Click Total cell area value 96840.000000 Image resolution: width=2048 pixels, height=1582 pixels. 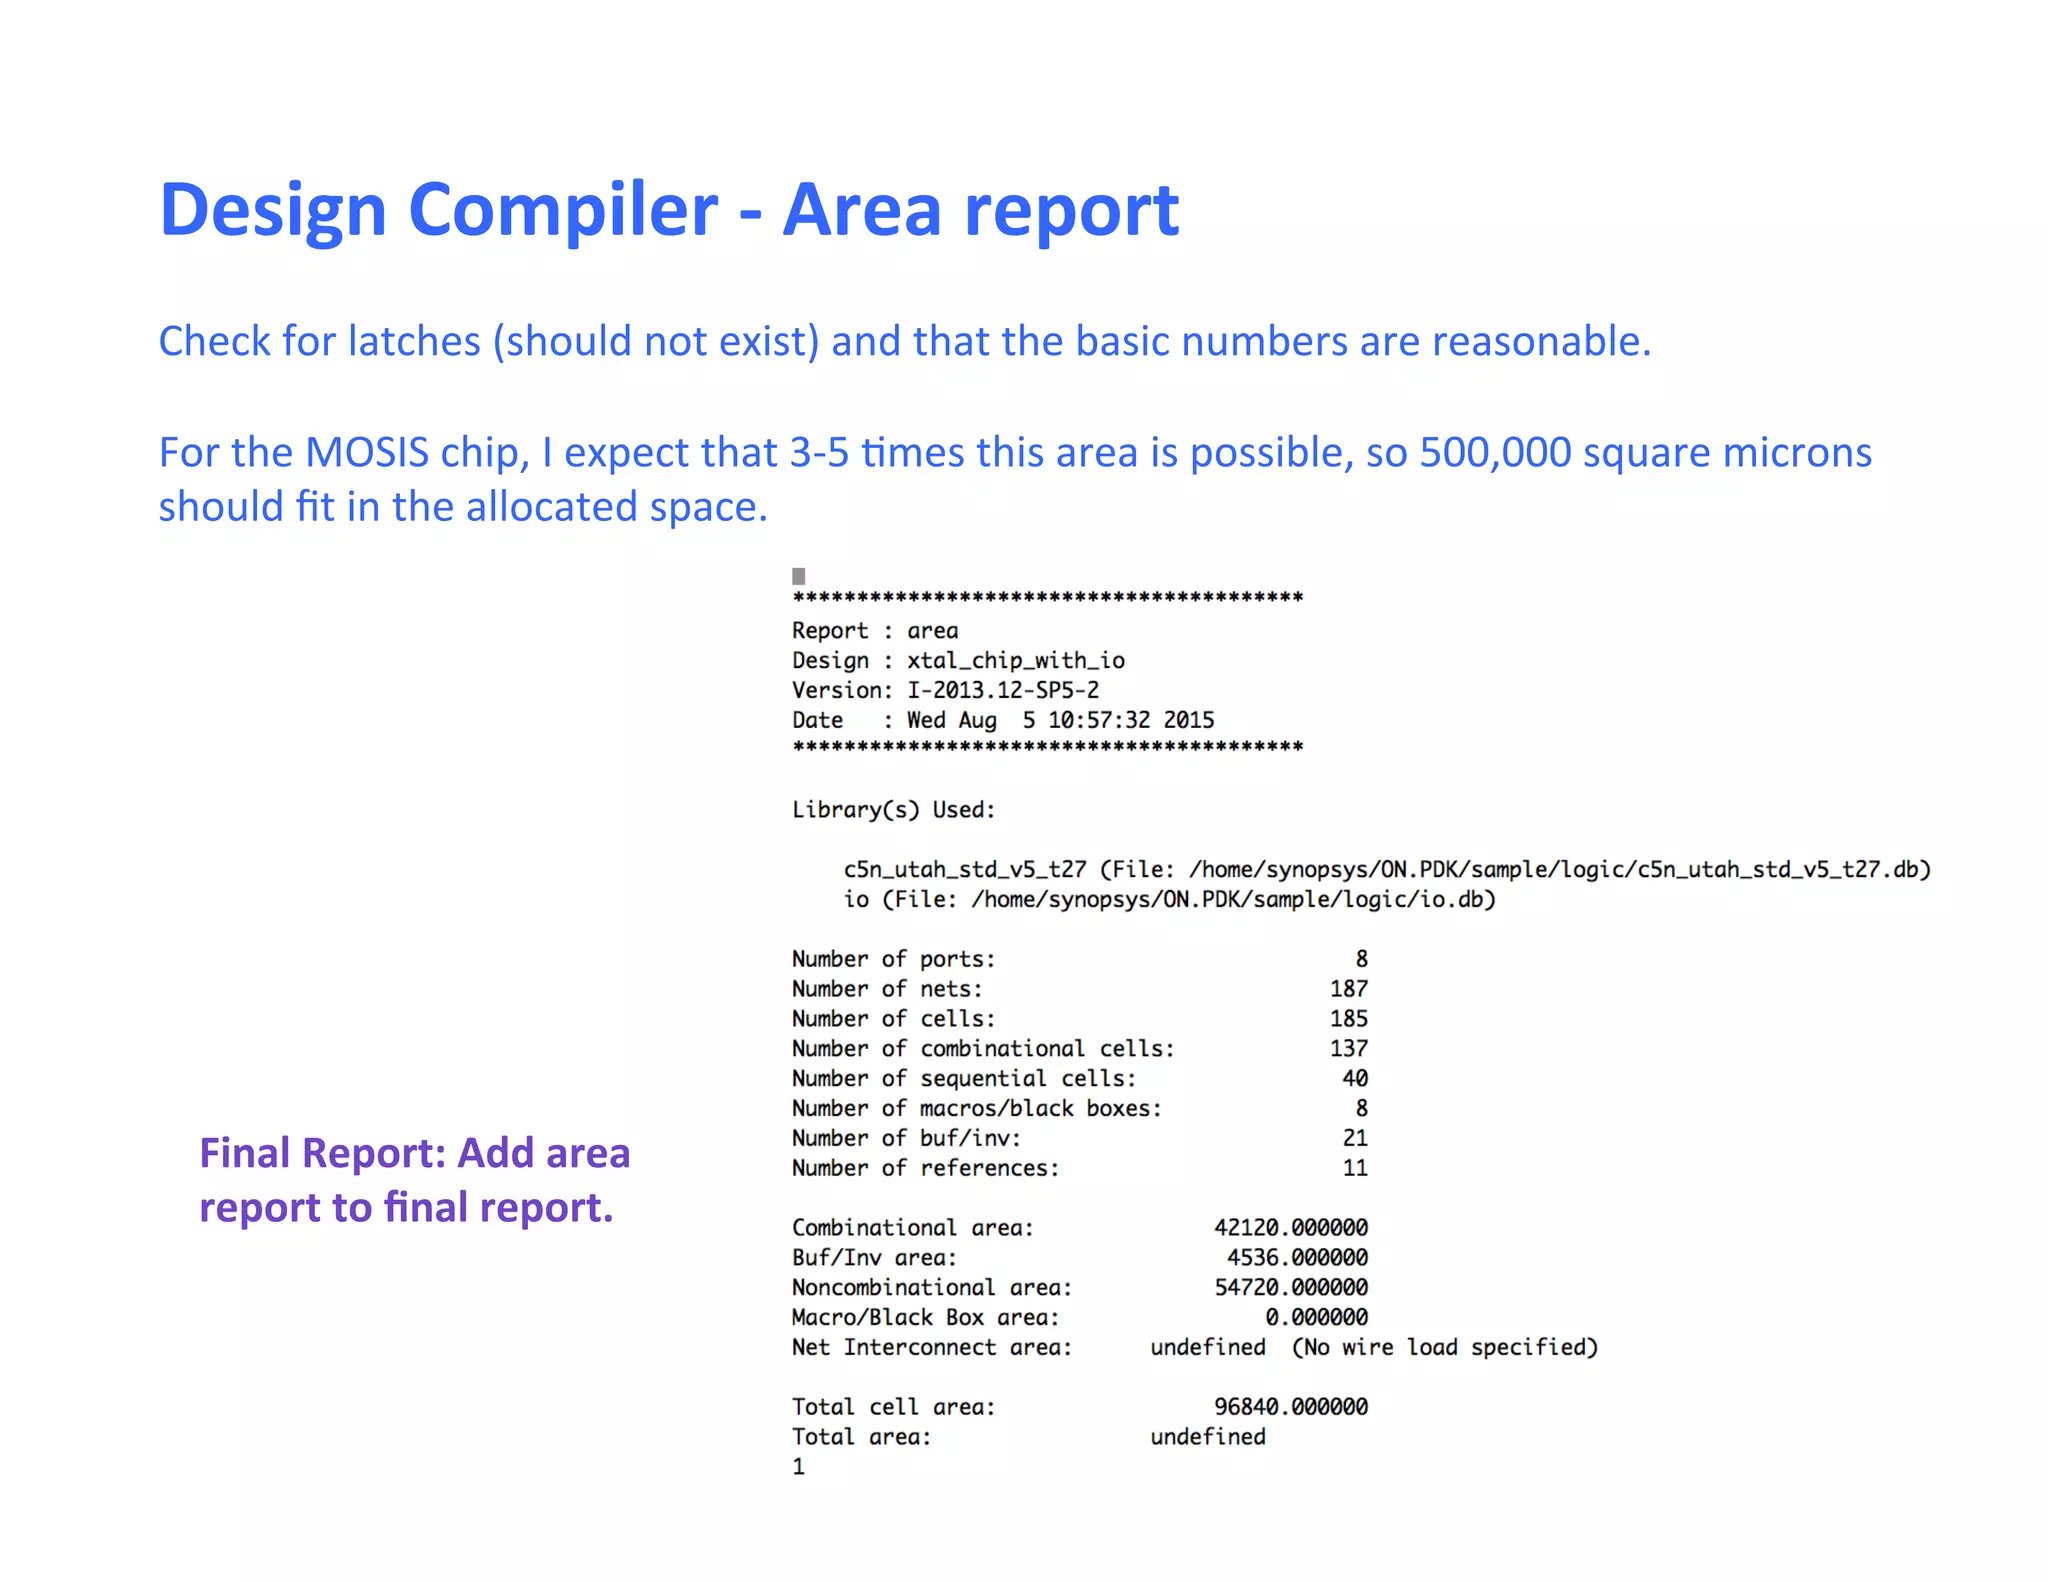tap(1290, 1407)
